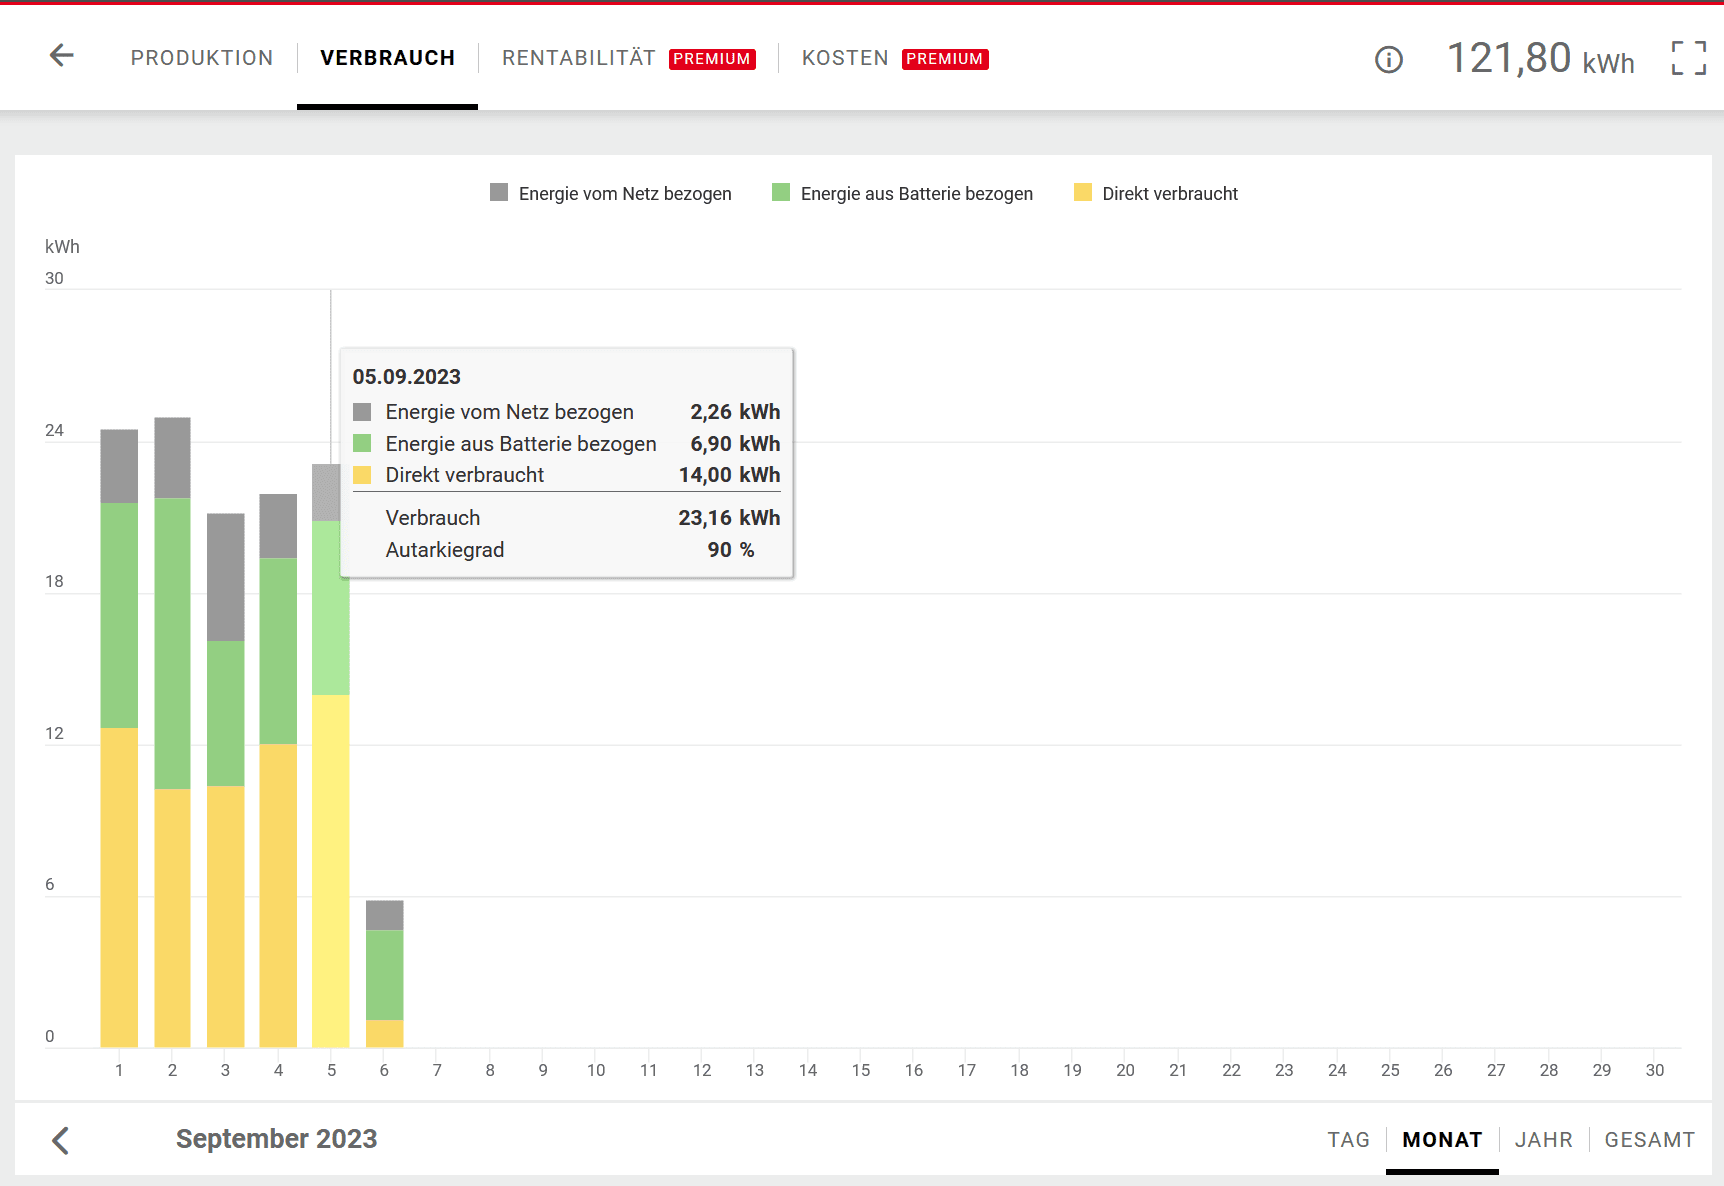The height and width of the screenshot is (1186, 1724).
Task: Select the bar for day 4
Action: (278, 771)
